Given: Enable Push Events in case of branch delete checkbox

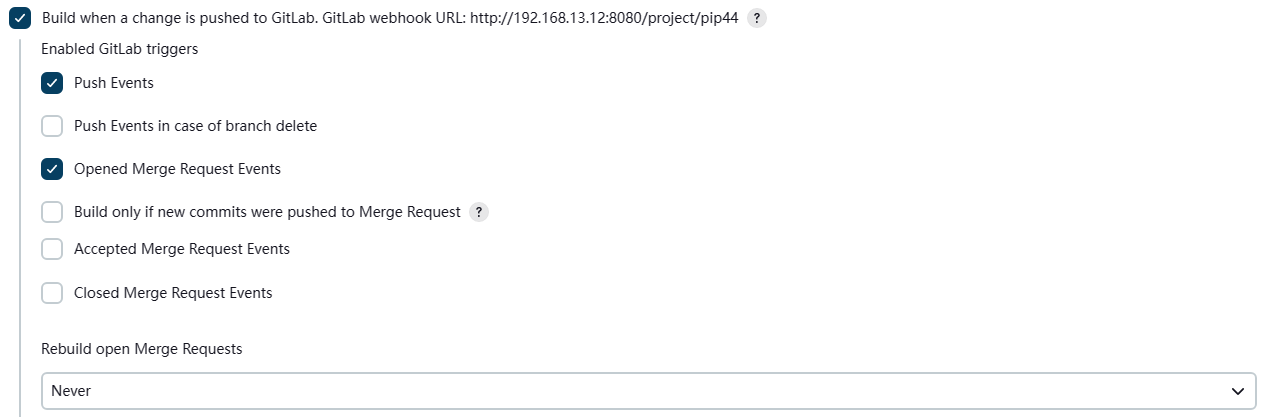Looking at the screenshot, I should (52, 126).
